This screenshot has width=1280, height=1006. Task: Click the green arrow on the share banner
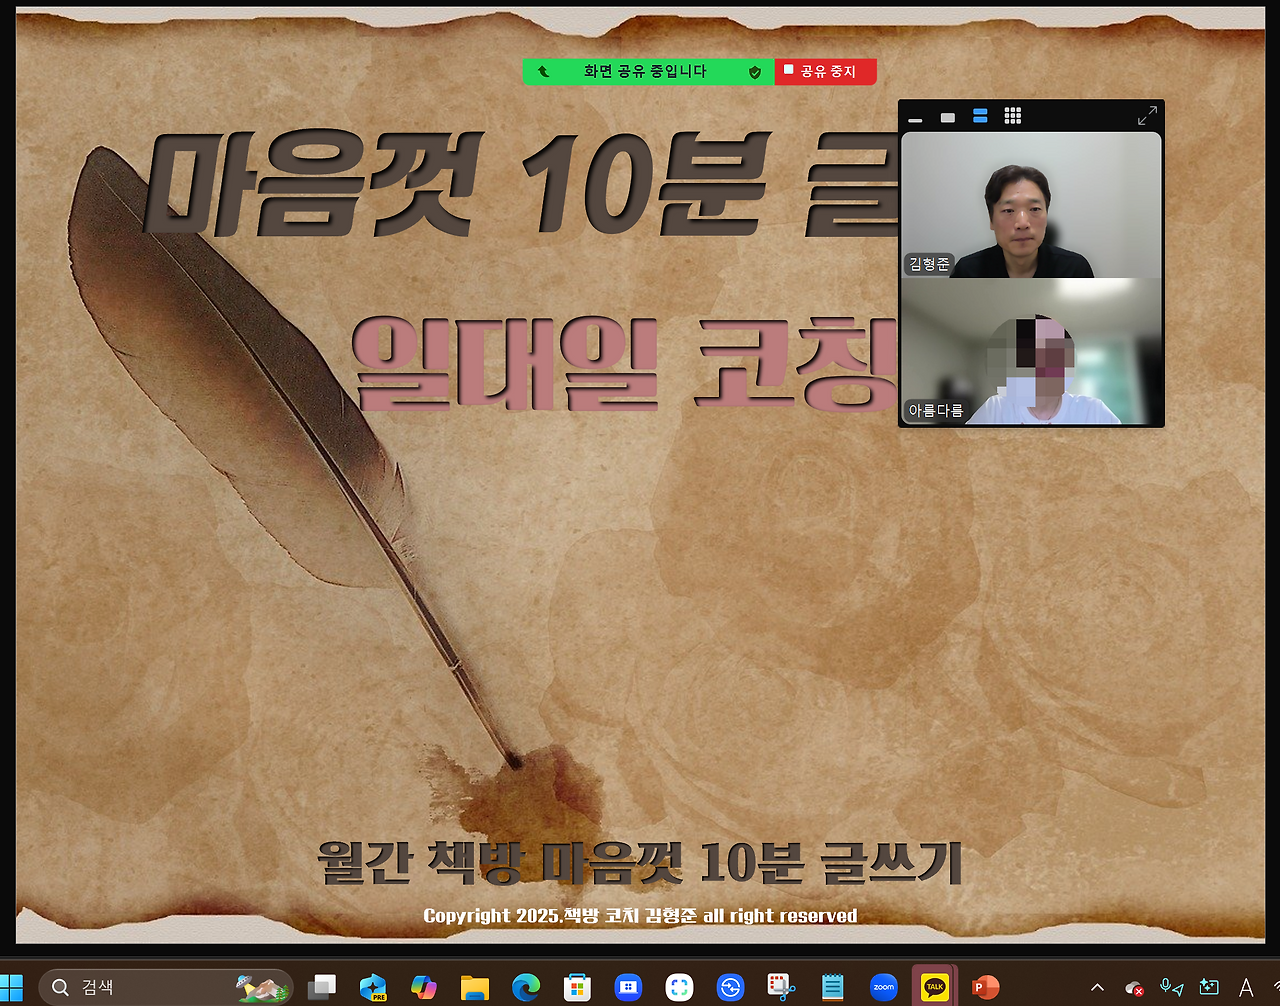(x=543, y=71)
